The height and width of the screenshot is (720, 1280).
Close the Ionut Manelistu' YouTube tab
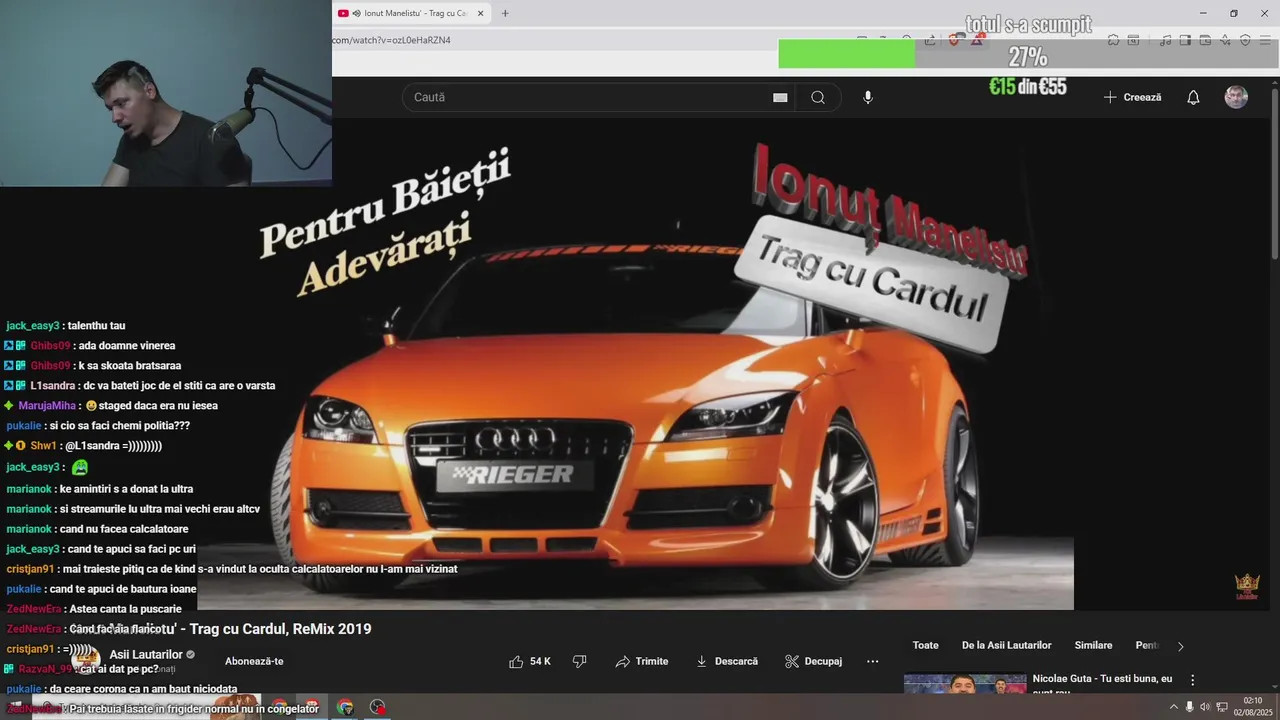pos(480,13)
